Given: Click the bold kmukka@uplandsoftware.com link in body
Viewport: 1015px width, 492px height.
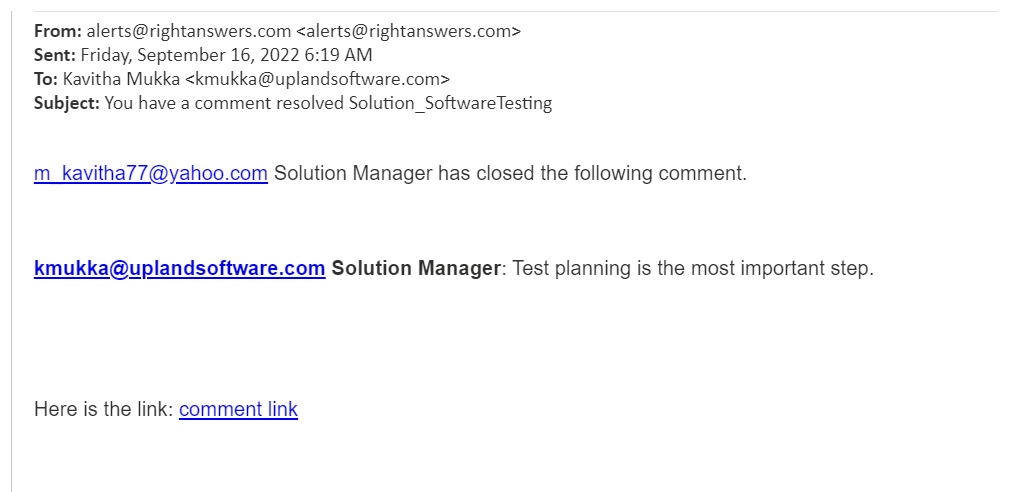Looking at the screenshot, I should tap(179, 268).
